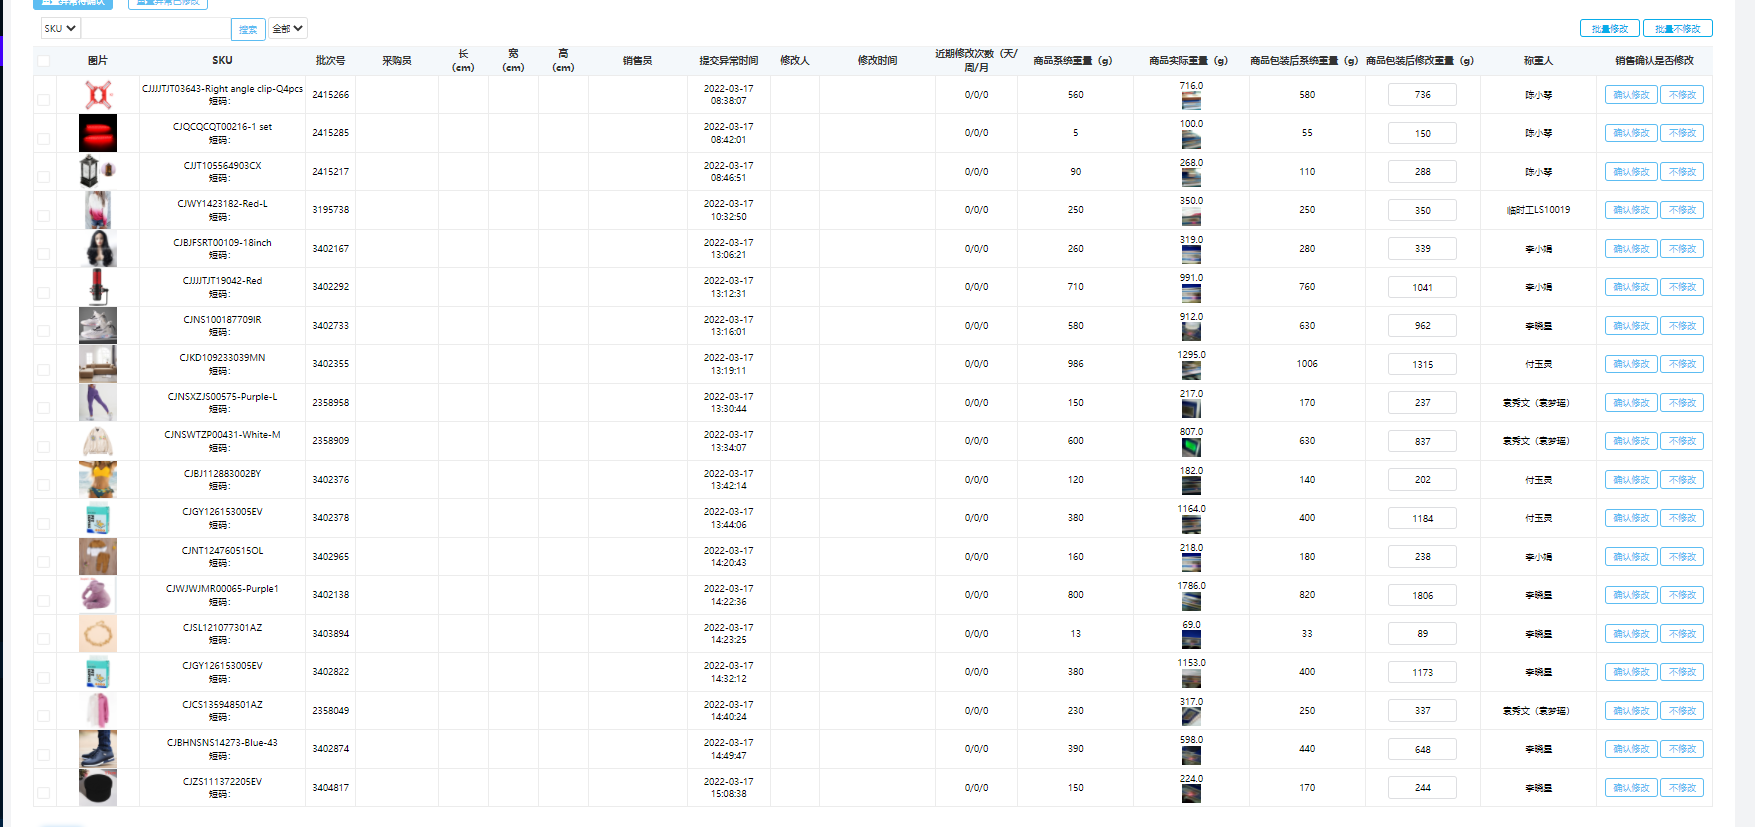Click 确认修改 for batch 2415266 row
Viewport: 1755px width, 827px height.
click(1631, 95)
